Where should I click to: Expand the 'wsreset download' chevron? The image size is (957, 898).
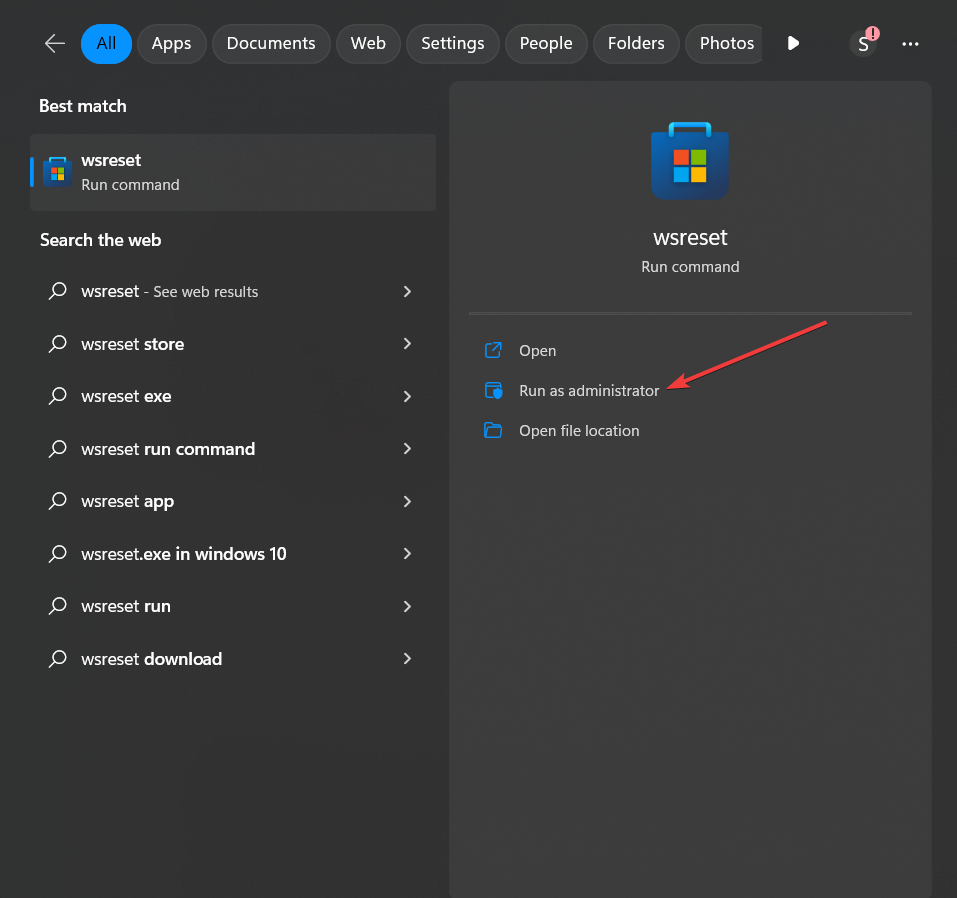pos(407,659)
